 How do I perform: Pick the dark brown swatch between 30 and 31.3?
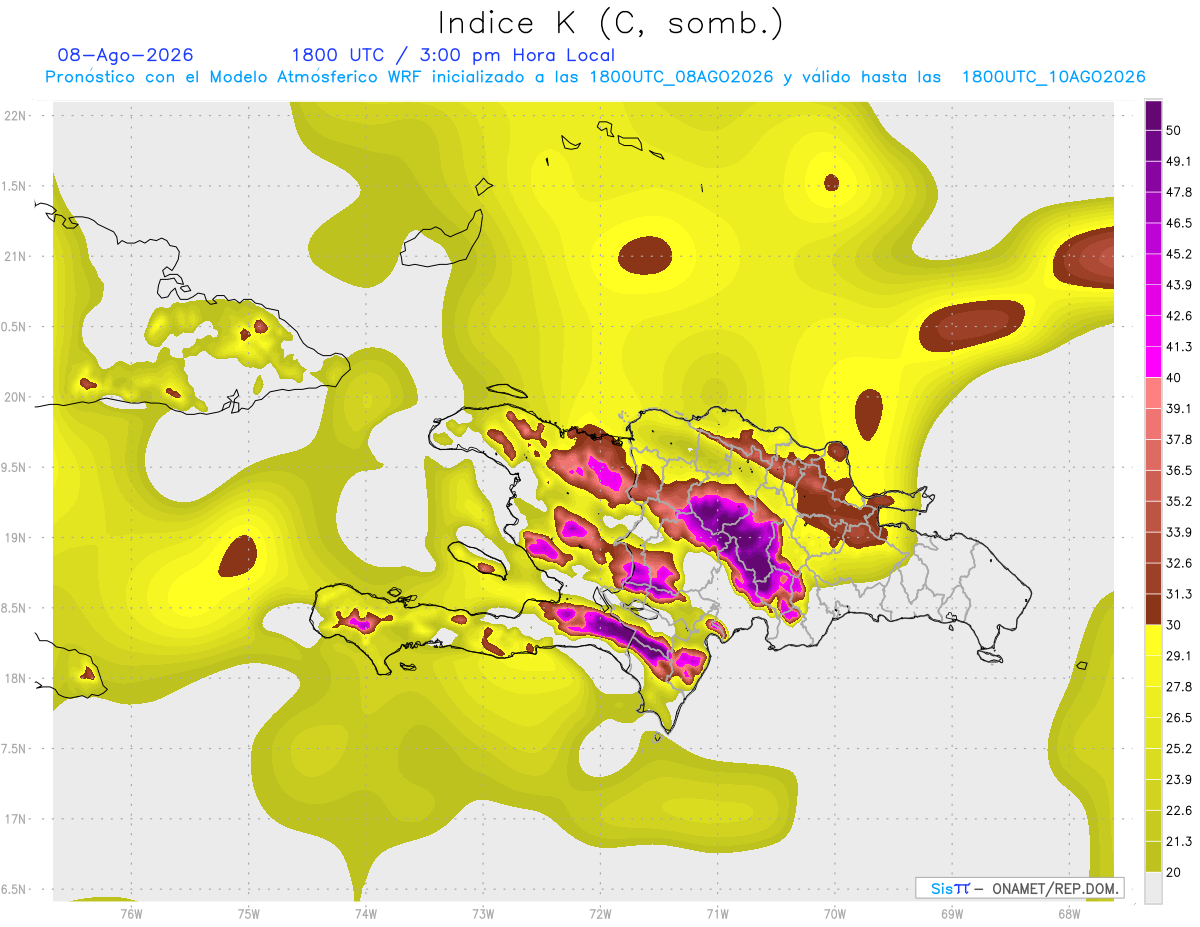pyautogui.click(x=1153, y=609)
